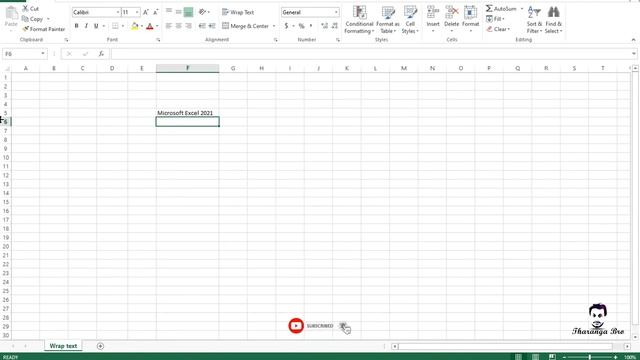
Task: Apply the Borders icon
Action: (x=115, y=26)
